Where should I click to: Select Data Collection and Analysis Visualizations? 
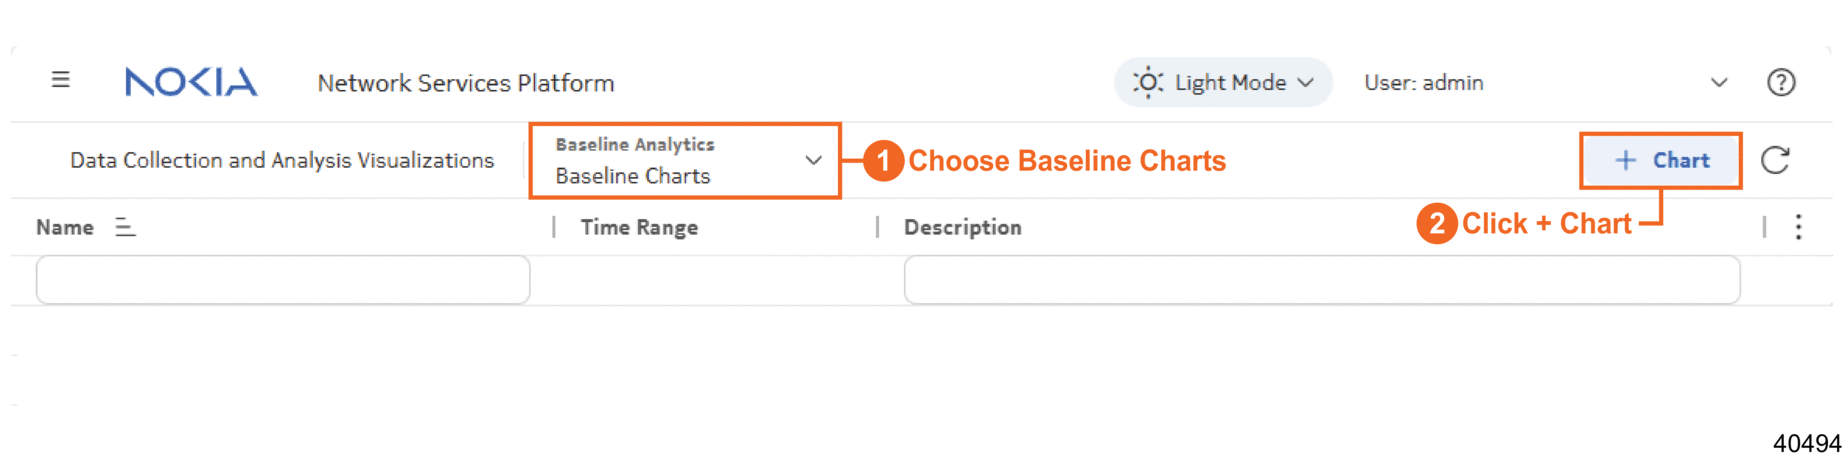282,161
